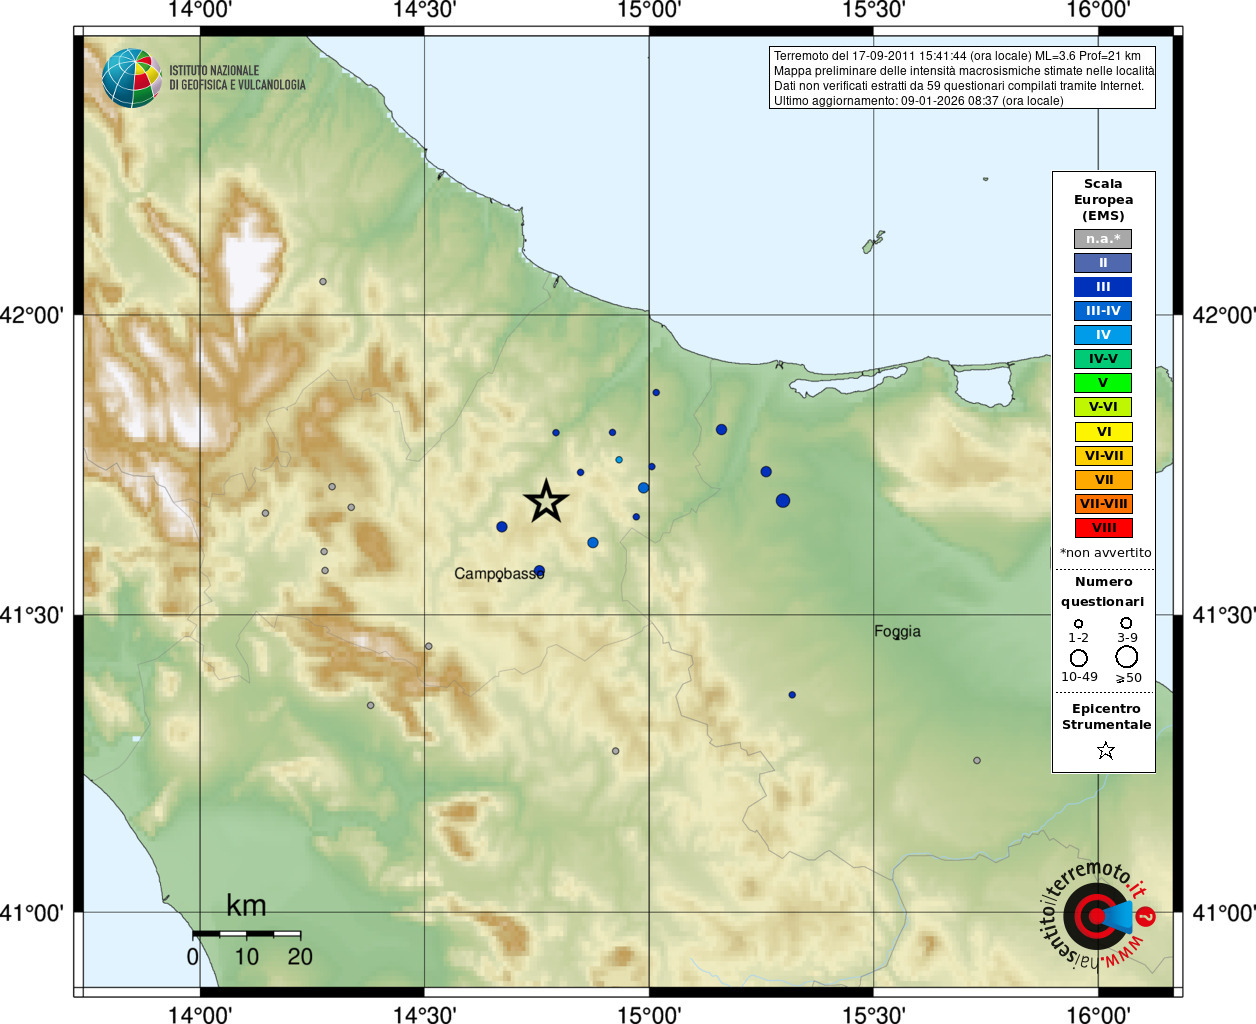Click the 'Epicentro Strumentale' legend heading
The image size is (1256, 1024).
[1106, 717]
